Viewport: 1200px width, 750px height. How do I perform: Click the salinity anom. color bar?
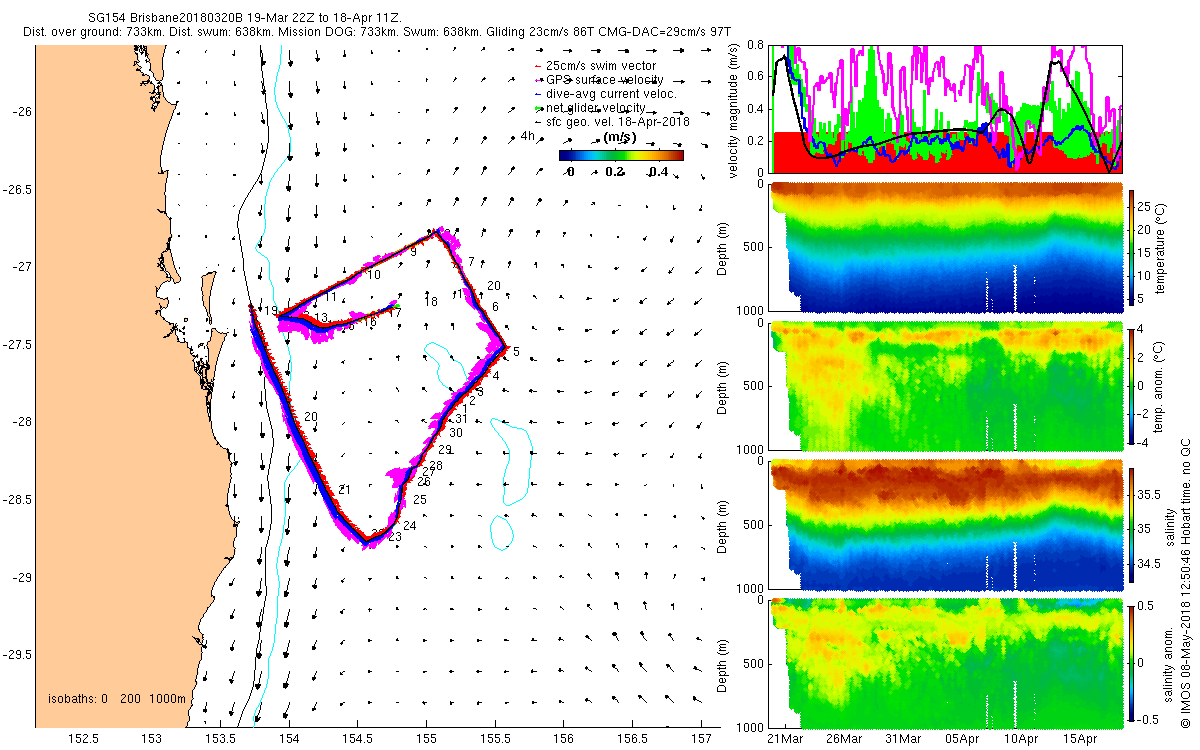click(1133, 663)
